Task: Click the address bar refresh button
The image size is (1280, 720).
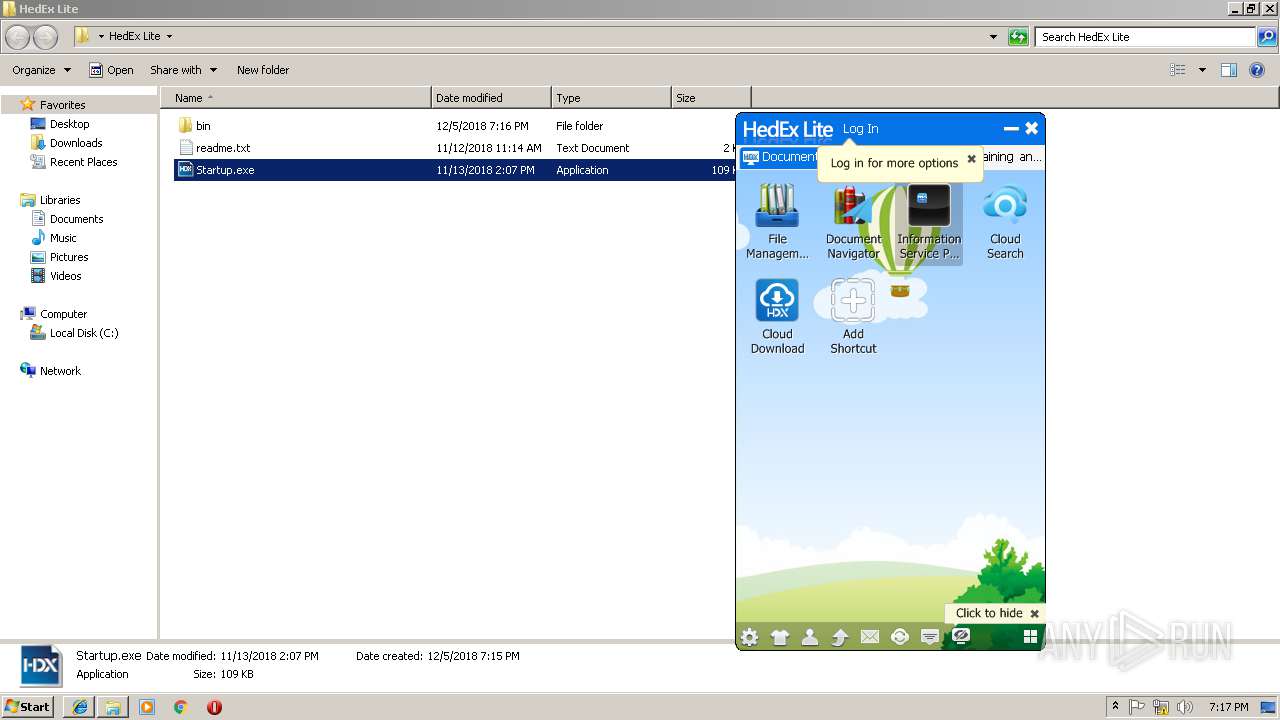Action: (1018, 37)
